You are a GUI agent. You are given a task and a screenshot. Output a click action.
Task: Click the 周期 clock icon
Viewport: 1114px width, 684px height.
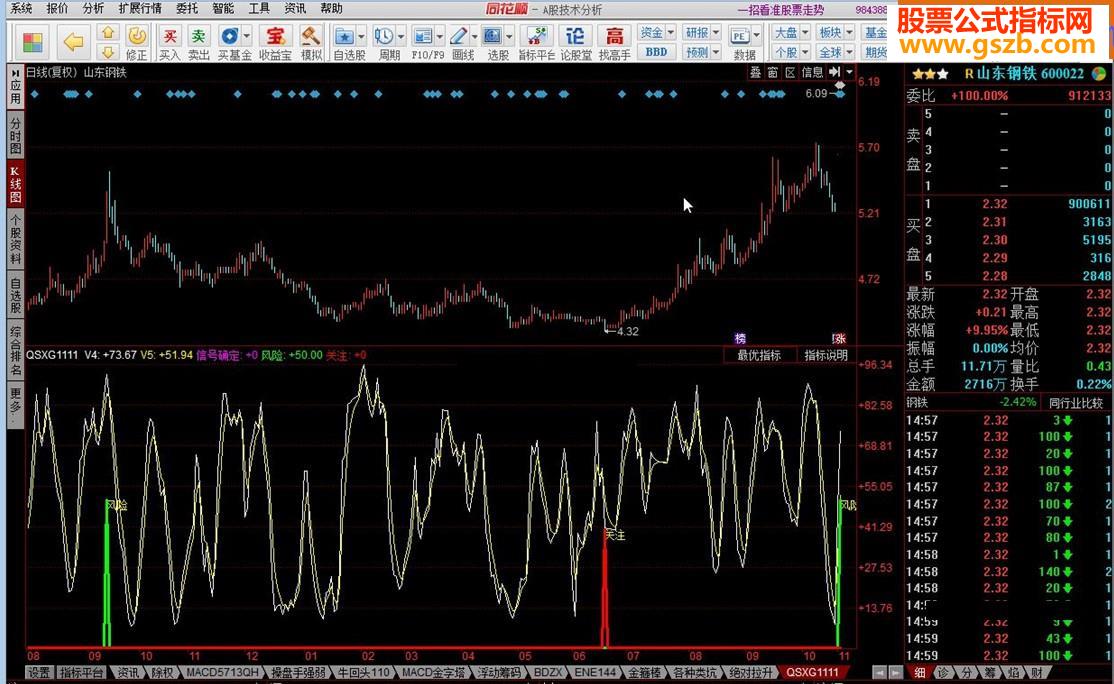384,43
